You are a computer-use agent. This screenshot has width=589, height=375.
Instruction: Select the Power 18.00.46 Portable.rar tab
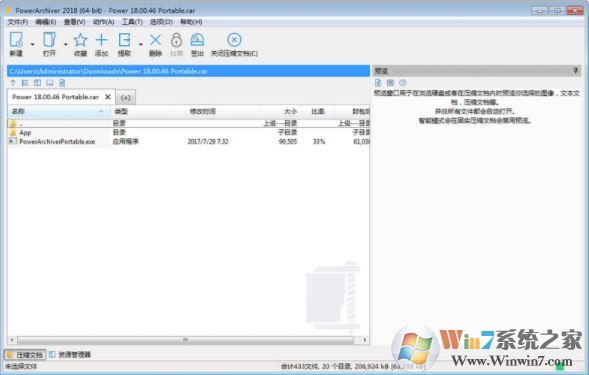56,97
